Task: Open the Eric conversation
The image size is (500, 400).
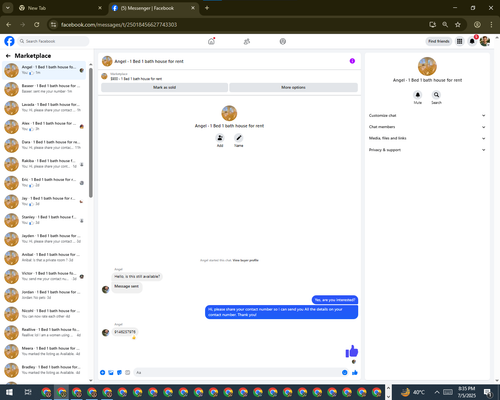Action: point(44,182)
